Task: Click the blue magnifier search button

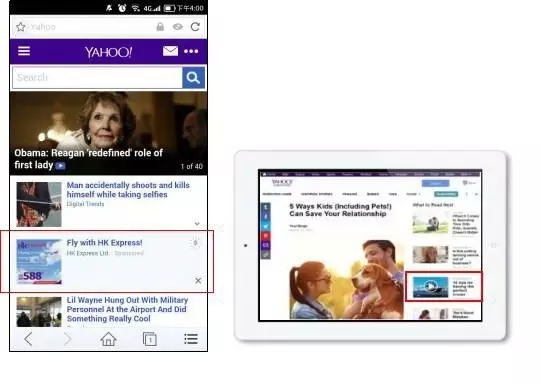Action: tap(193, 77)
